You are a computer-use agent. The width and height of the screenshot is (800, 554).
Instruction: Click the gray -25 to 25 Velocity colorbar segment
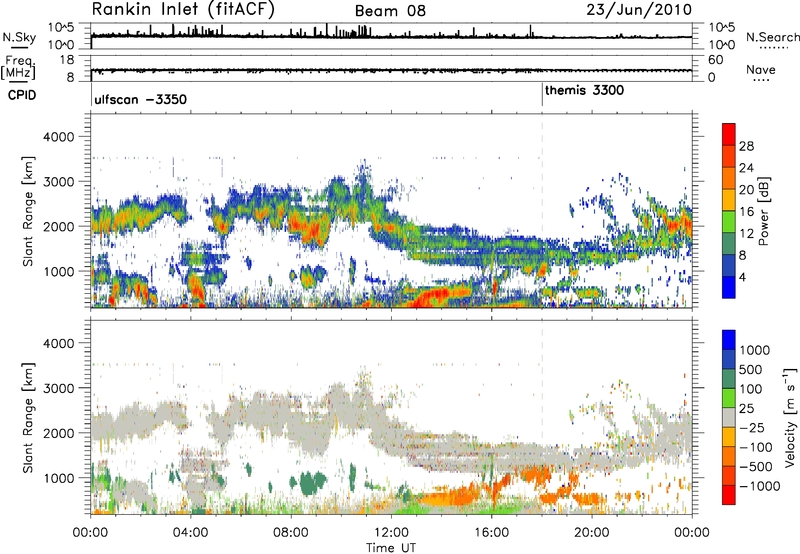(729, 418)
